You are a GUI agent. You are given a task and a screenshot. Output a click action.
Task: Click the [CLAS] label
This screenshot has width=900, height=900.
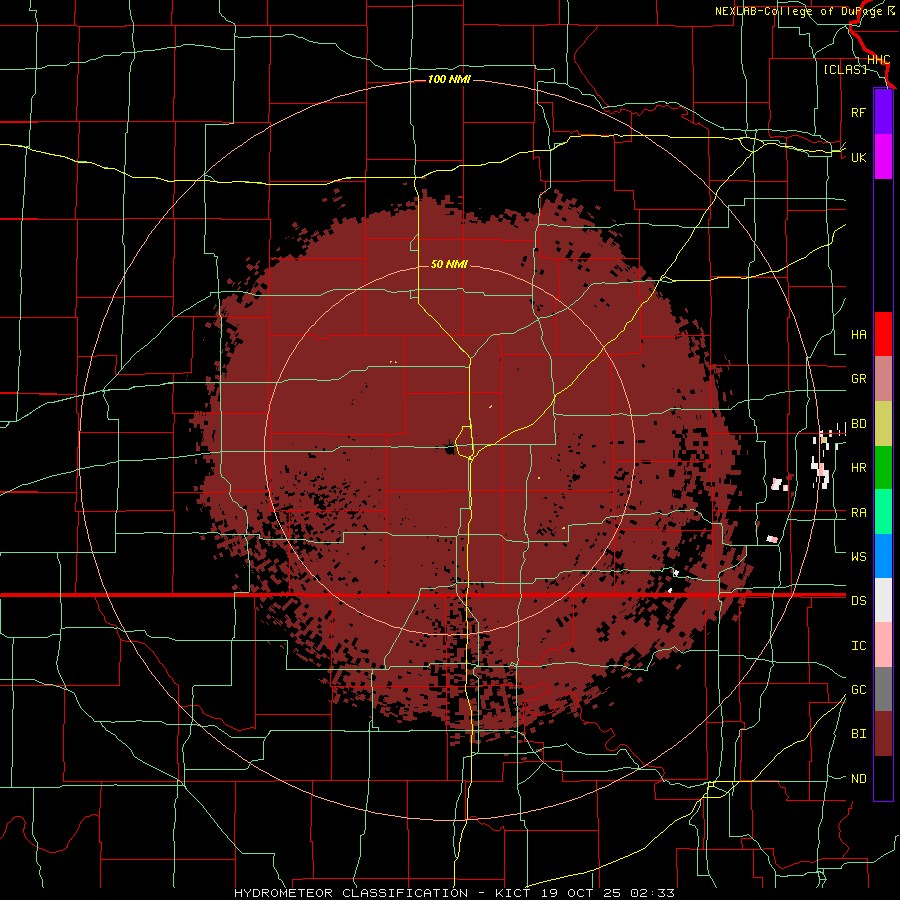(x=845, y=69)
